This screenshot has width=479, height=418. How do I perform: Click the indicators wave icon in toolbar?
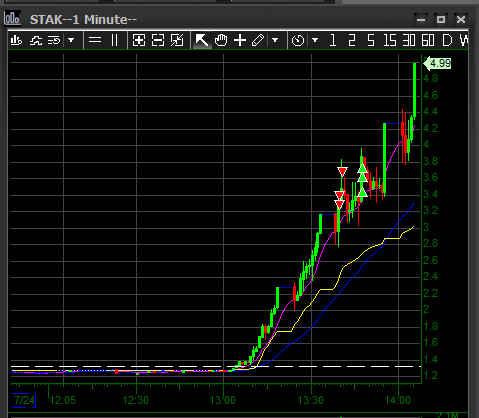point(36,40)
